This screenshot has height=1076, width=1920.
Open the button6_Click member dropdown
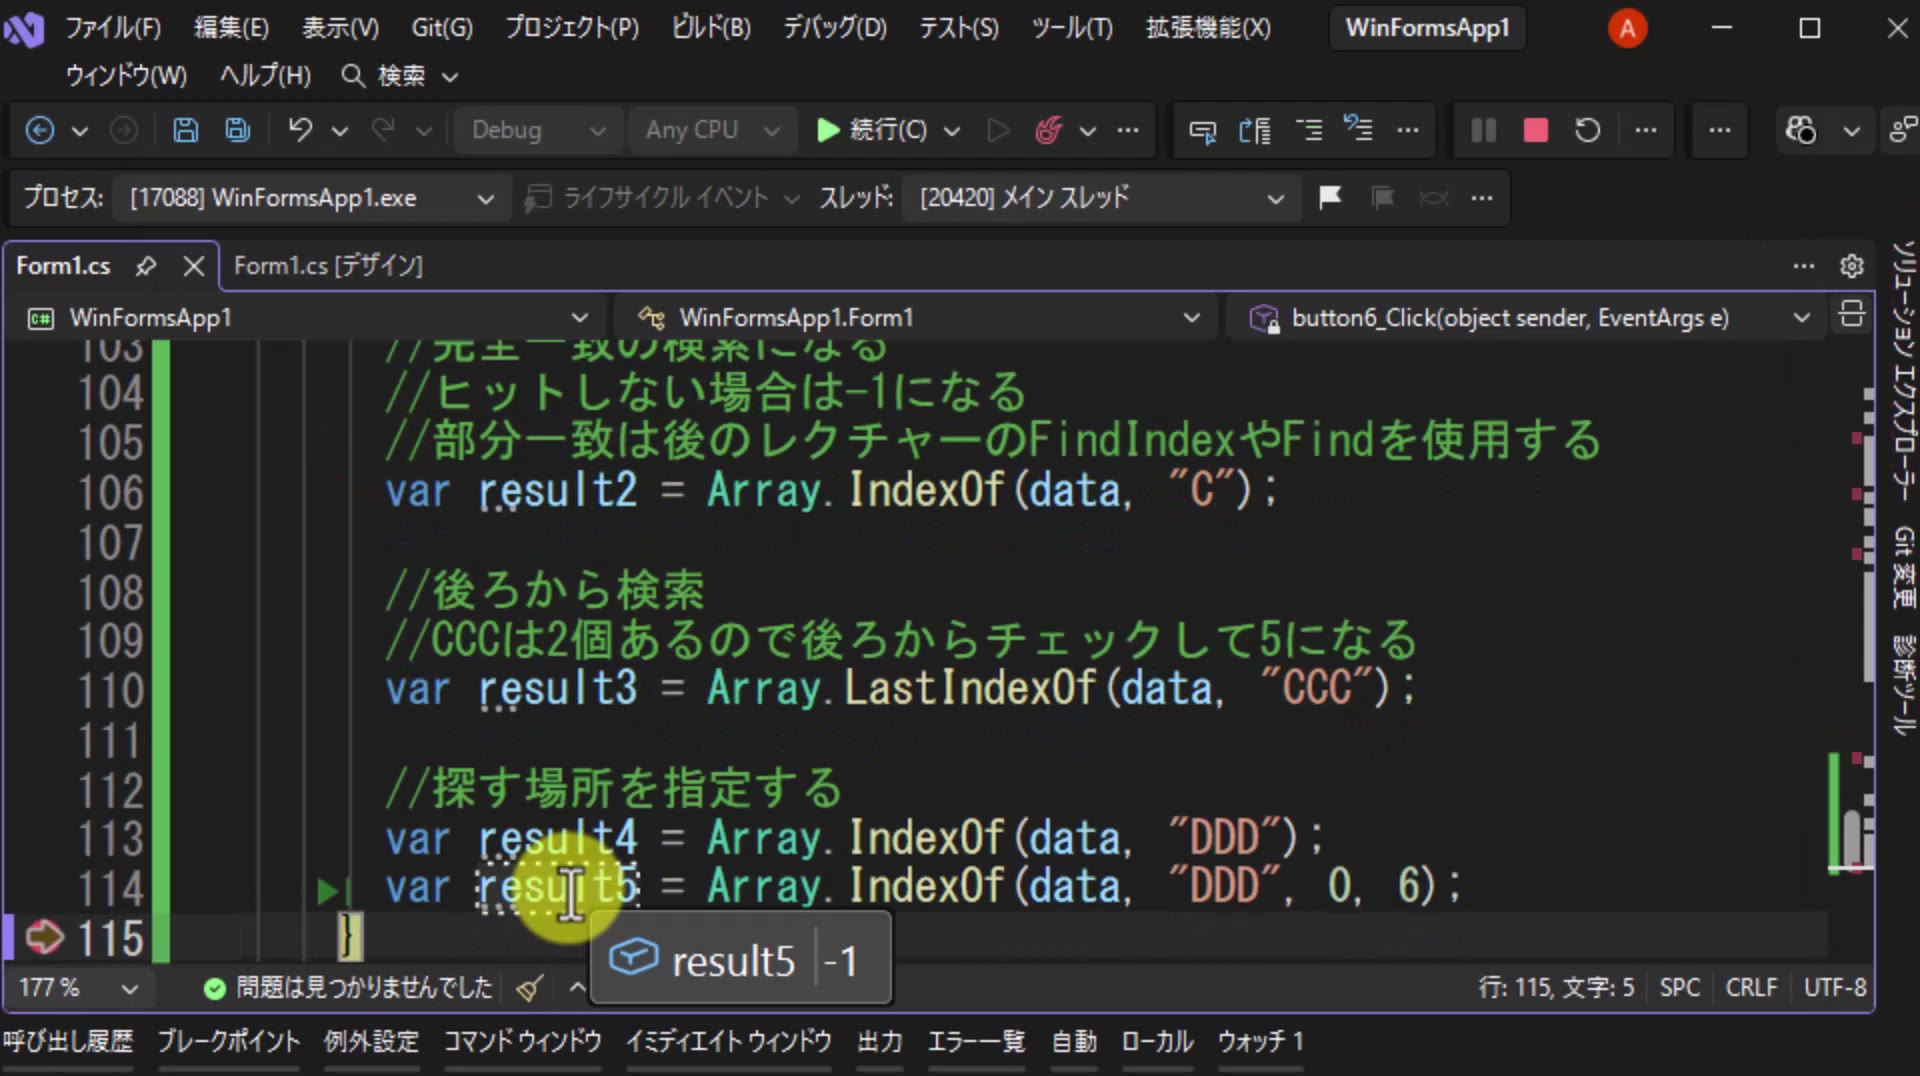1529,317
